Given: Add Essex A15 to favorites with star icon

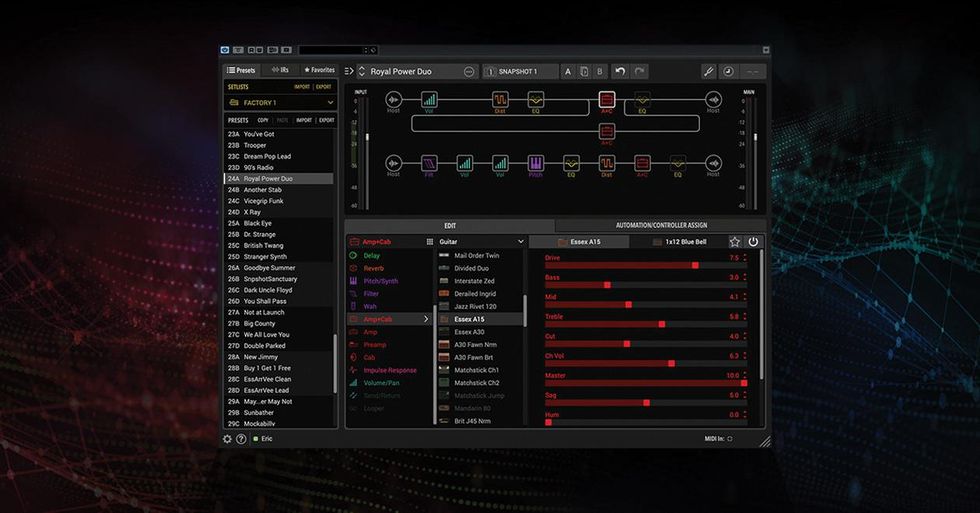Looking at the screenshot, I should (735, 241).
